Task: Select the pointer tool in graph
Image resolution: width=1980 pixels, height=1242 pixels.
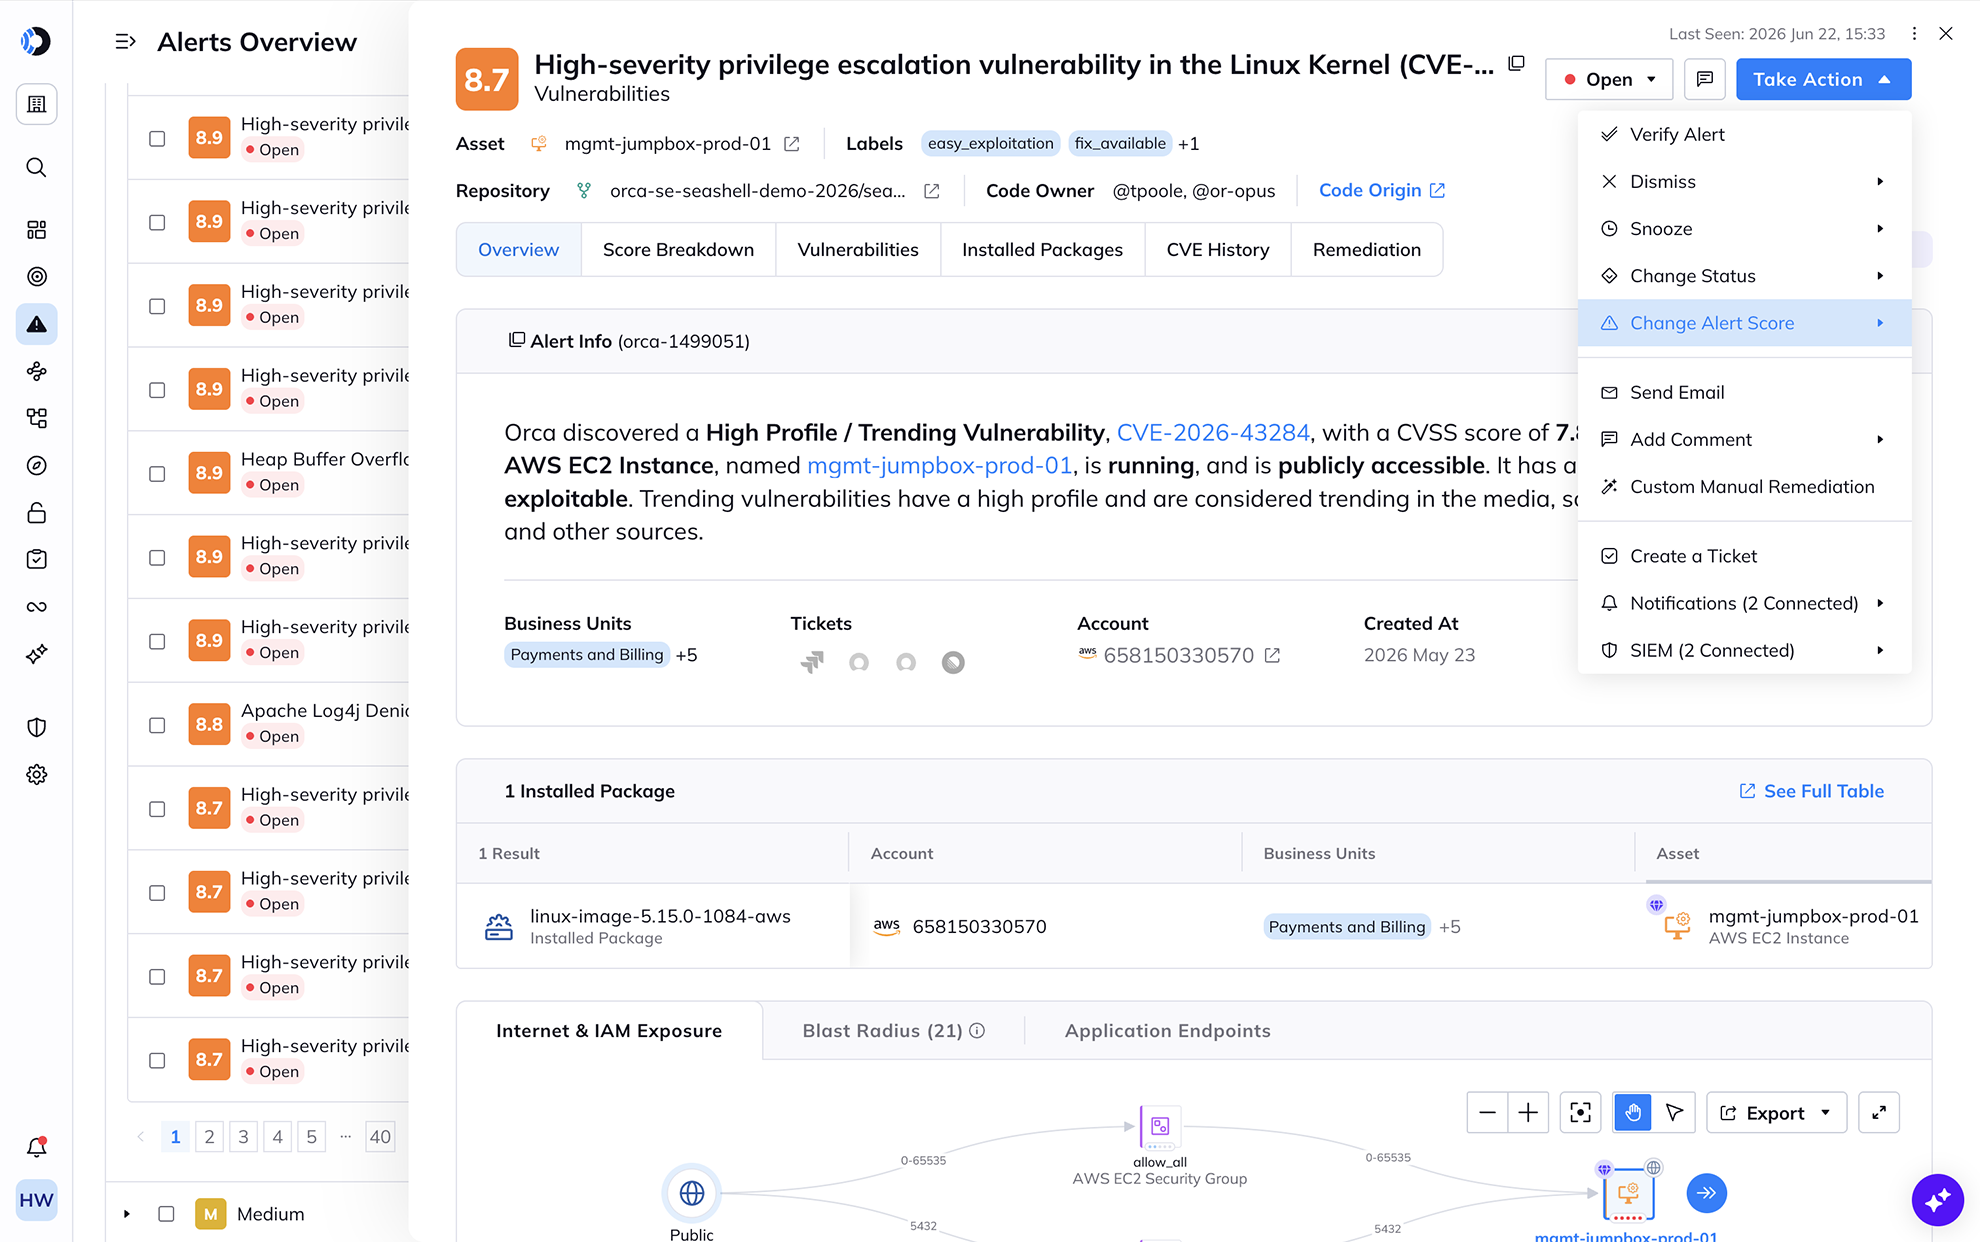Action: tap(1675, 1113)
